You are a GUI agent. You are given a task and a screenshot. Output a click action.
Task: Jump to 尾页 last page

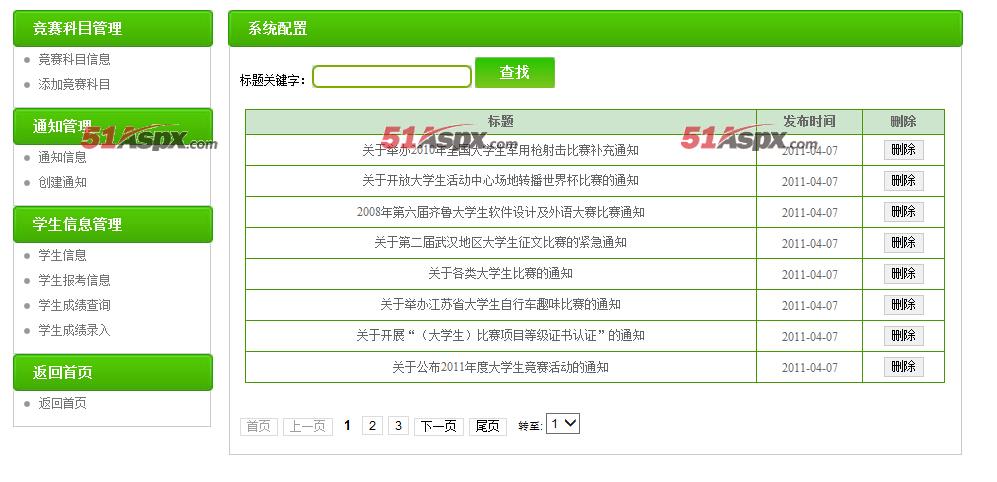[x=488, y=426]
